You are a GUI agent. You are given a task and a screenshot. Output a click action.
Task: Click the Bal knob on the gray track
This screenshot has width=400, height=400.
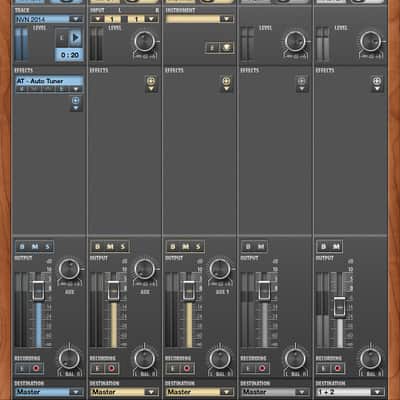tap(295, 359)
